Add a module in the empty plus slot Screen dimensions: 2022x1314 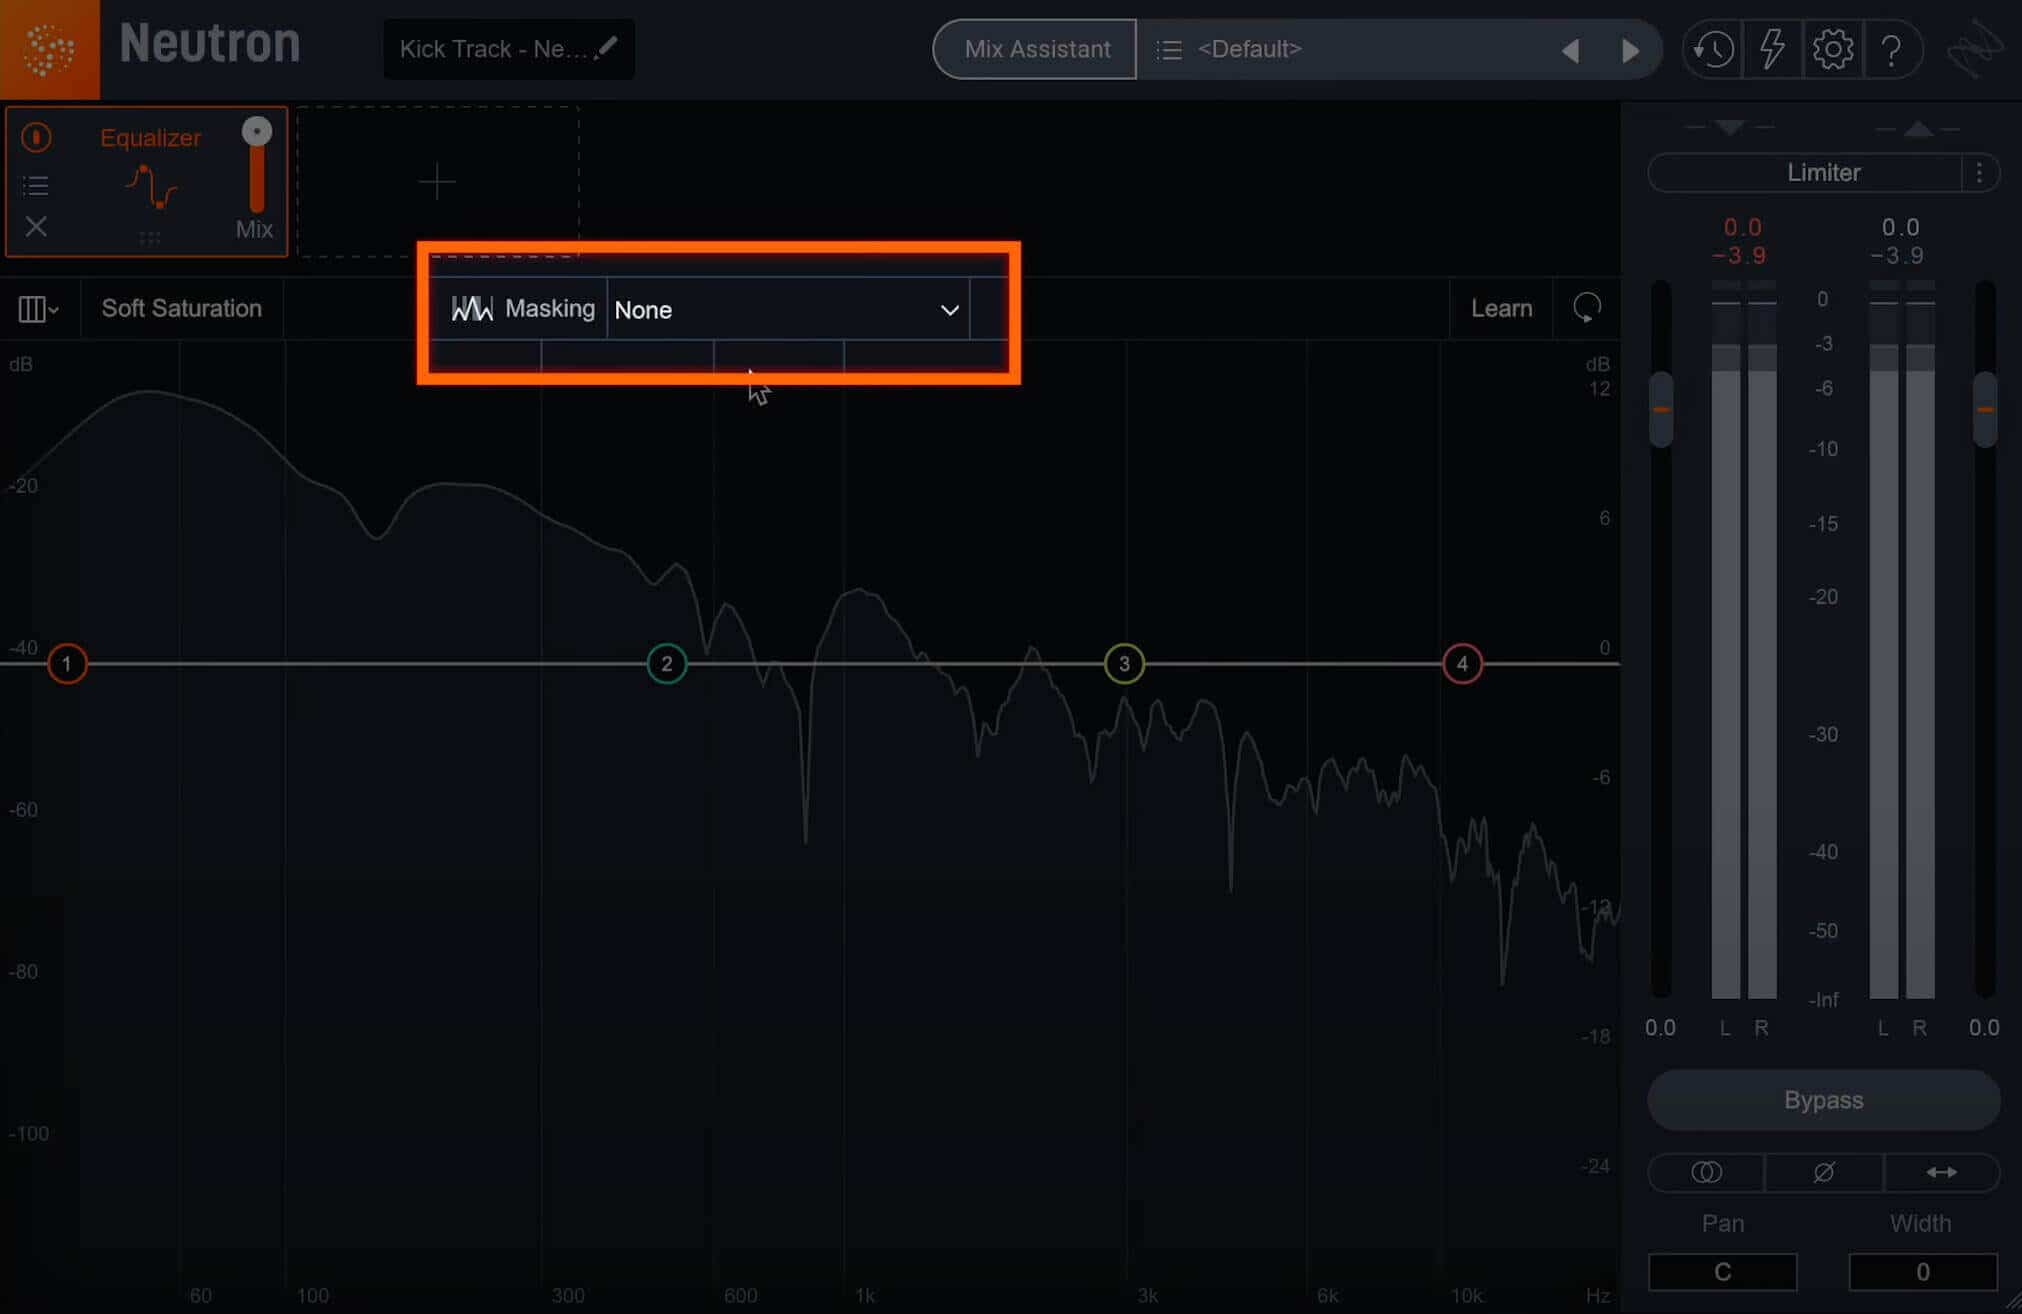coord(437,182)
